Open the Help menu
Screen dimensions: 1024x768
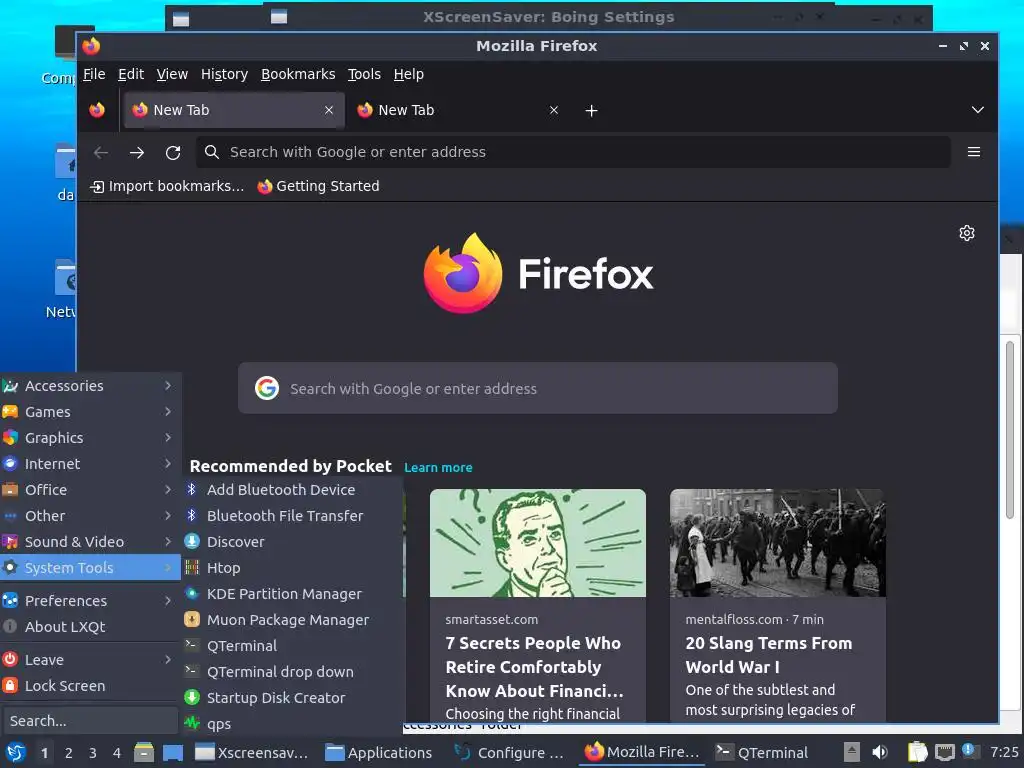point(408,74)
